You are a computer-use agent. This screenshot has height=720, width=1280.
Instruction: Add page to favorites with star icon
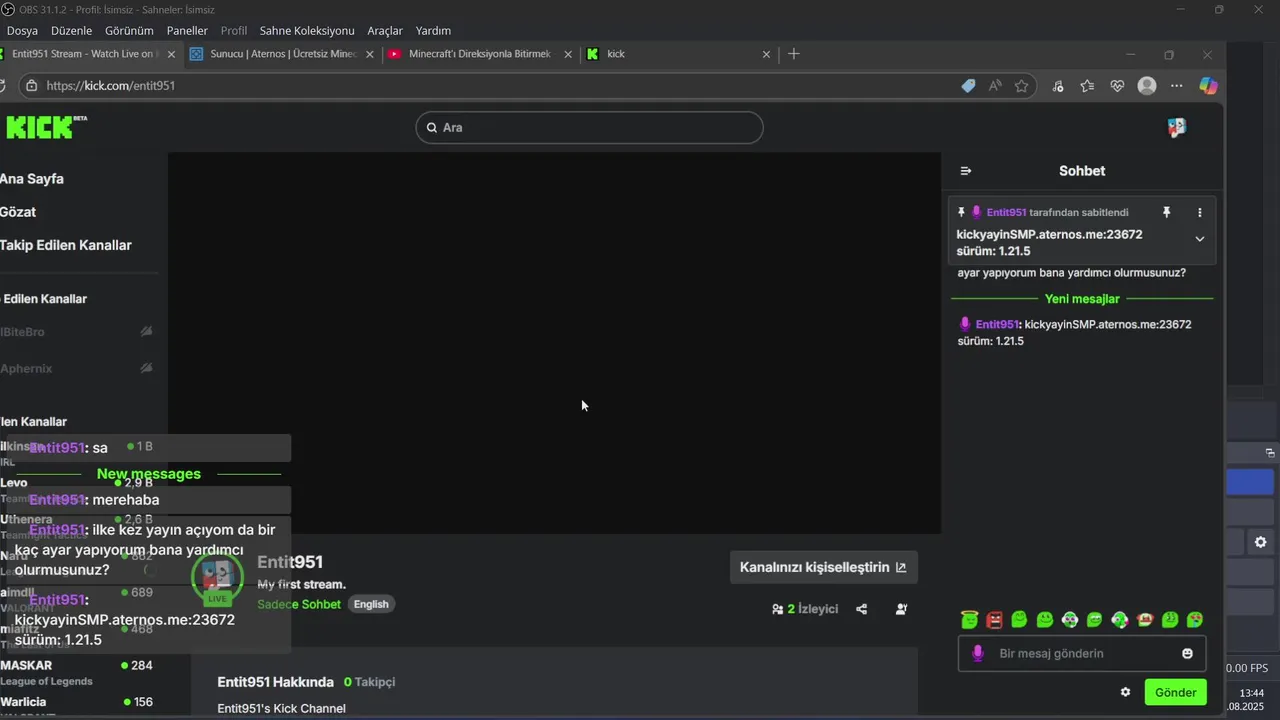[x=1021, y=86]
